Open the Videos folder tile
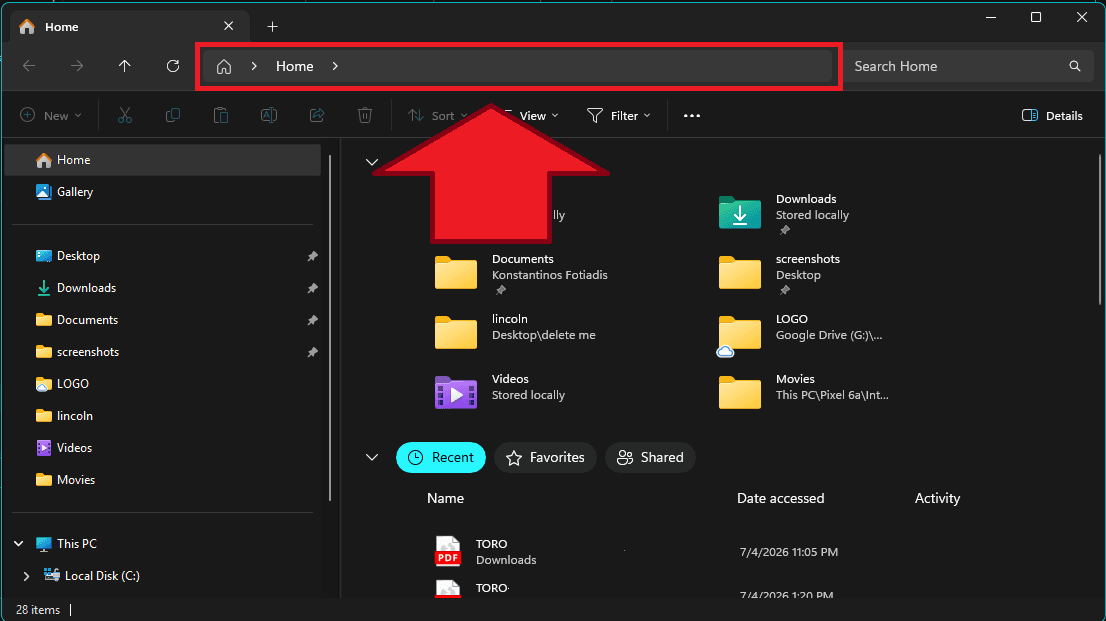The width and height of the screenshot is (1106, 621). point(500,390)
